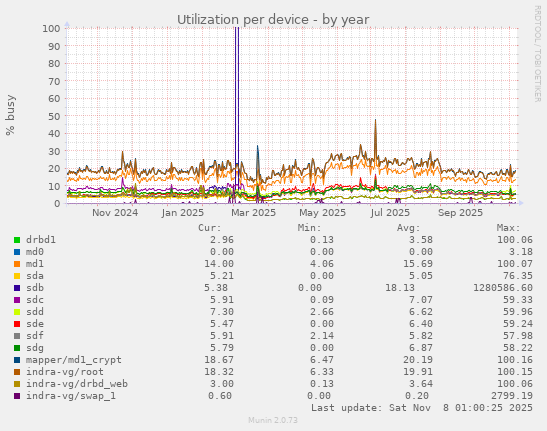
Task: Click swap_1 max value 2799.19
Action: point(512,396)
